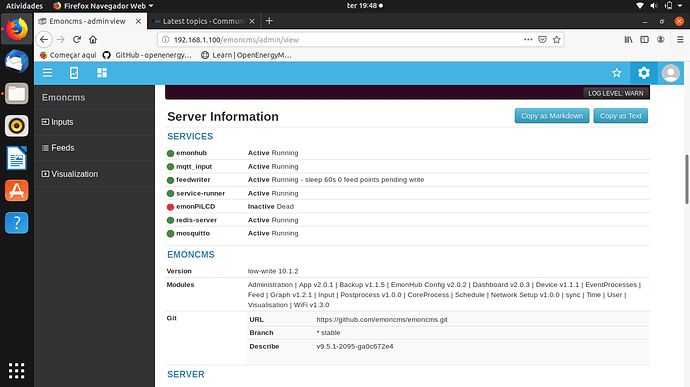Switch to Latest topics Community tab

[x=203, y=21]
